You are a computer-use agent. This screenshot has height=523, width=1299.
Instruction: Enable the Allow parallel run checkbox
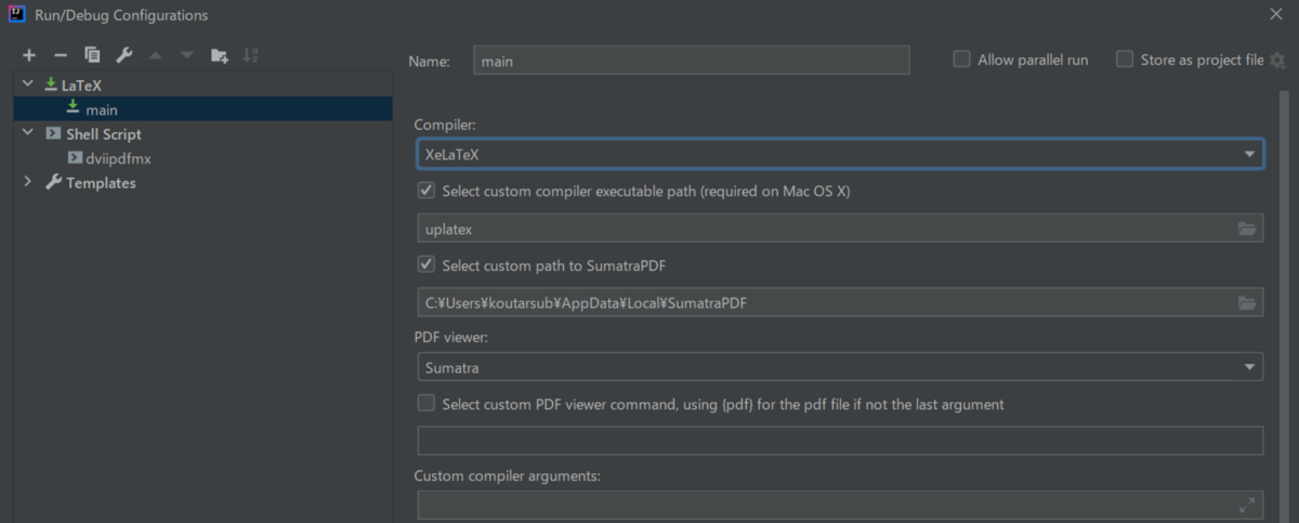click(x=962, y=60)
